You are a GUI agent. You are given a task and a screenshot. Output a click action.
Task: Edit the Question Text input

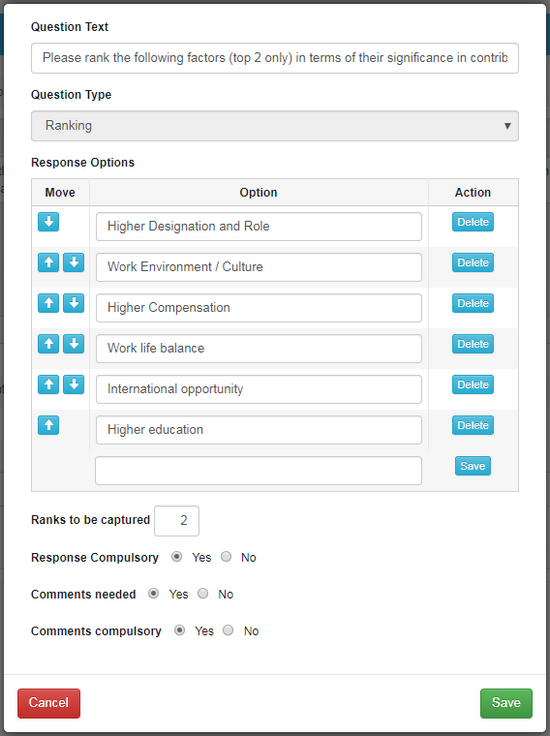tap(275, 58)
